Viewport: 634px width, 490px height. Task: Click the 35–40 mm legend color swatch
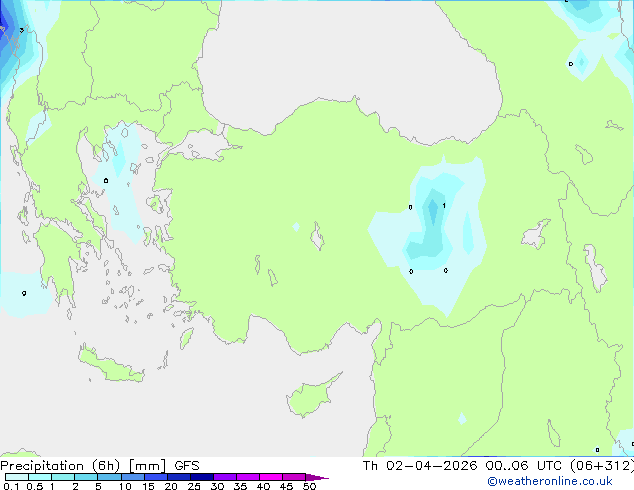(x=247, y=477)
